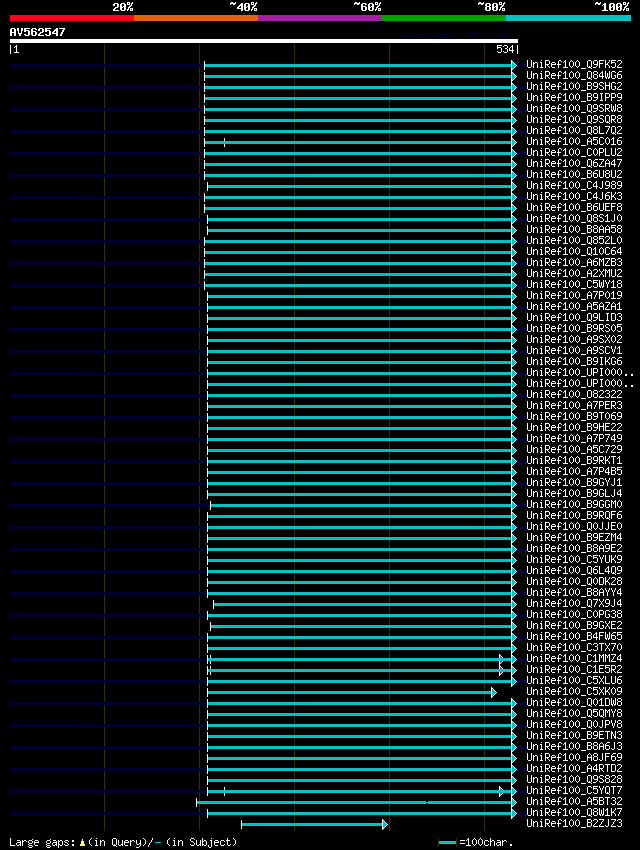
Task: Follow the UniRef100_A4RTD2 link
Action: (574, 768)
